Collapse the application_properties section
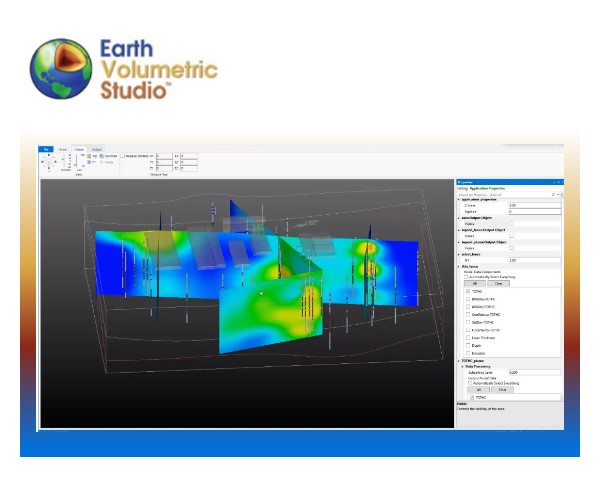The height and width of the screenshot is (477, 600). pyautogui.click(x=459, y=200)
